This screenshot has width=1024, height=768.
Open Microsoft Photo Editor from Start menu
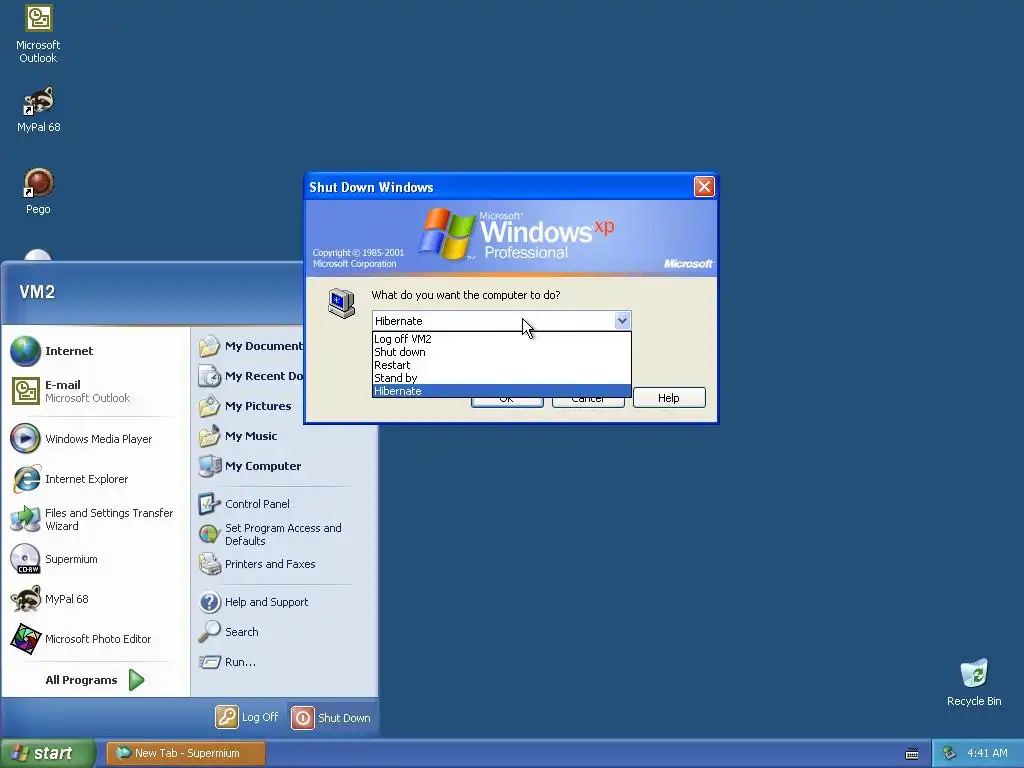pos(81,639)
